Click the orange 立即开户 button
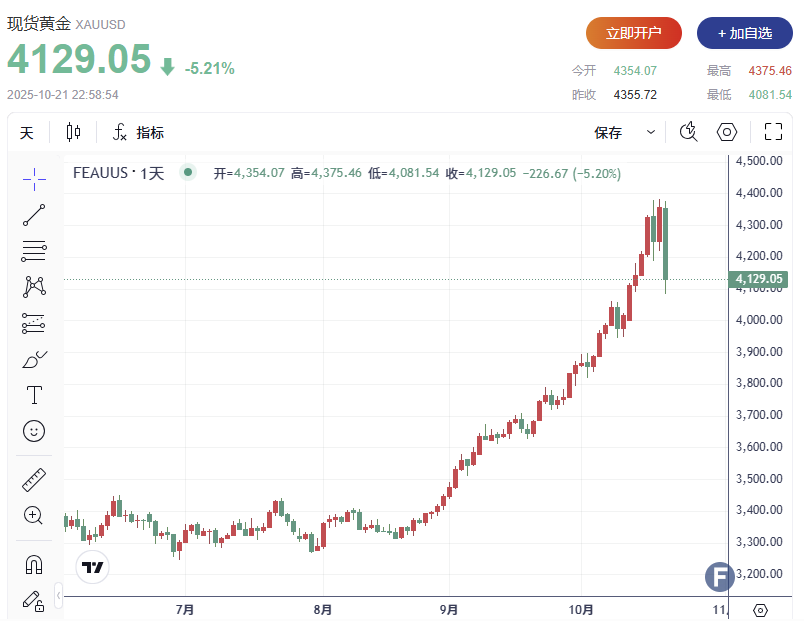 pos(633,33)
